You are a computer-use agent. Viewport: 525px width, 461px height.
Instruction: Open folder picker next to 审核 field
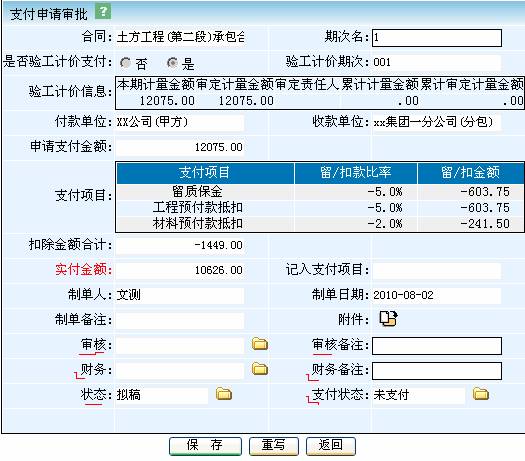click(260, 344)
